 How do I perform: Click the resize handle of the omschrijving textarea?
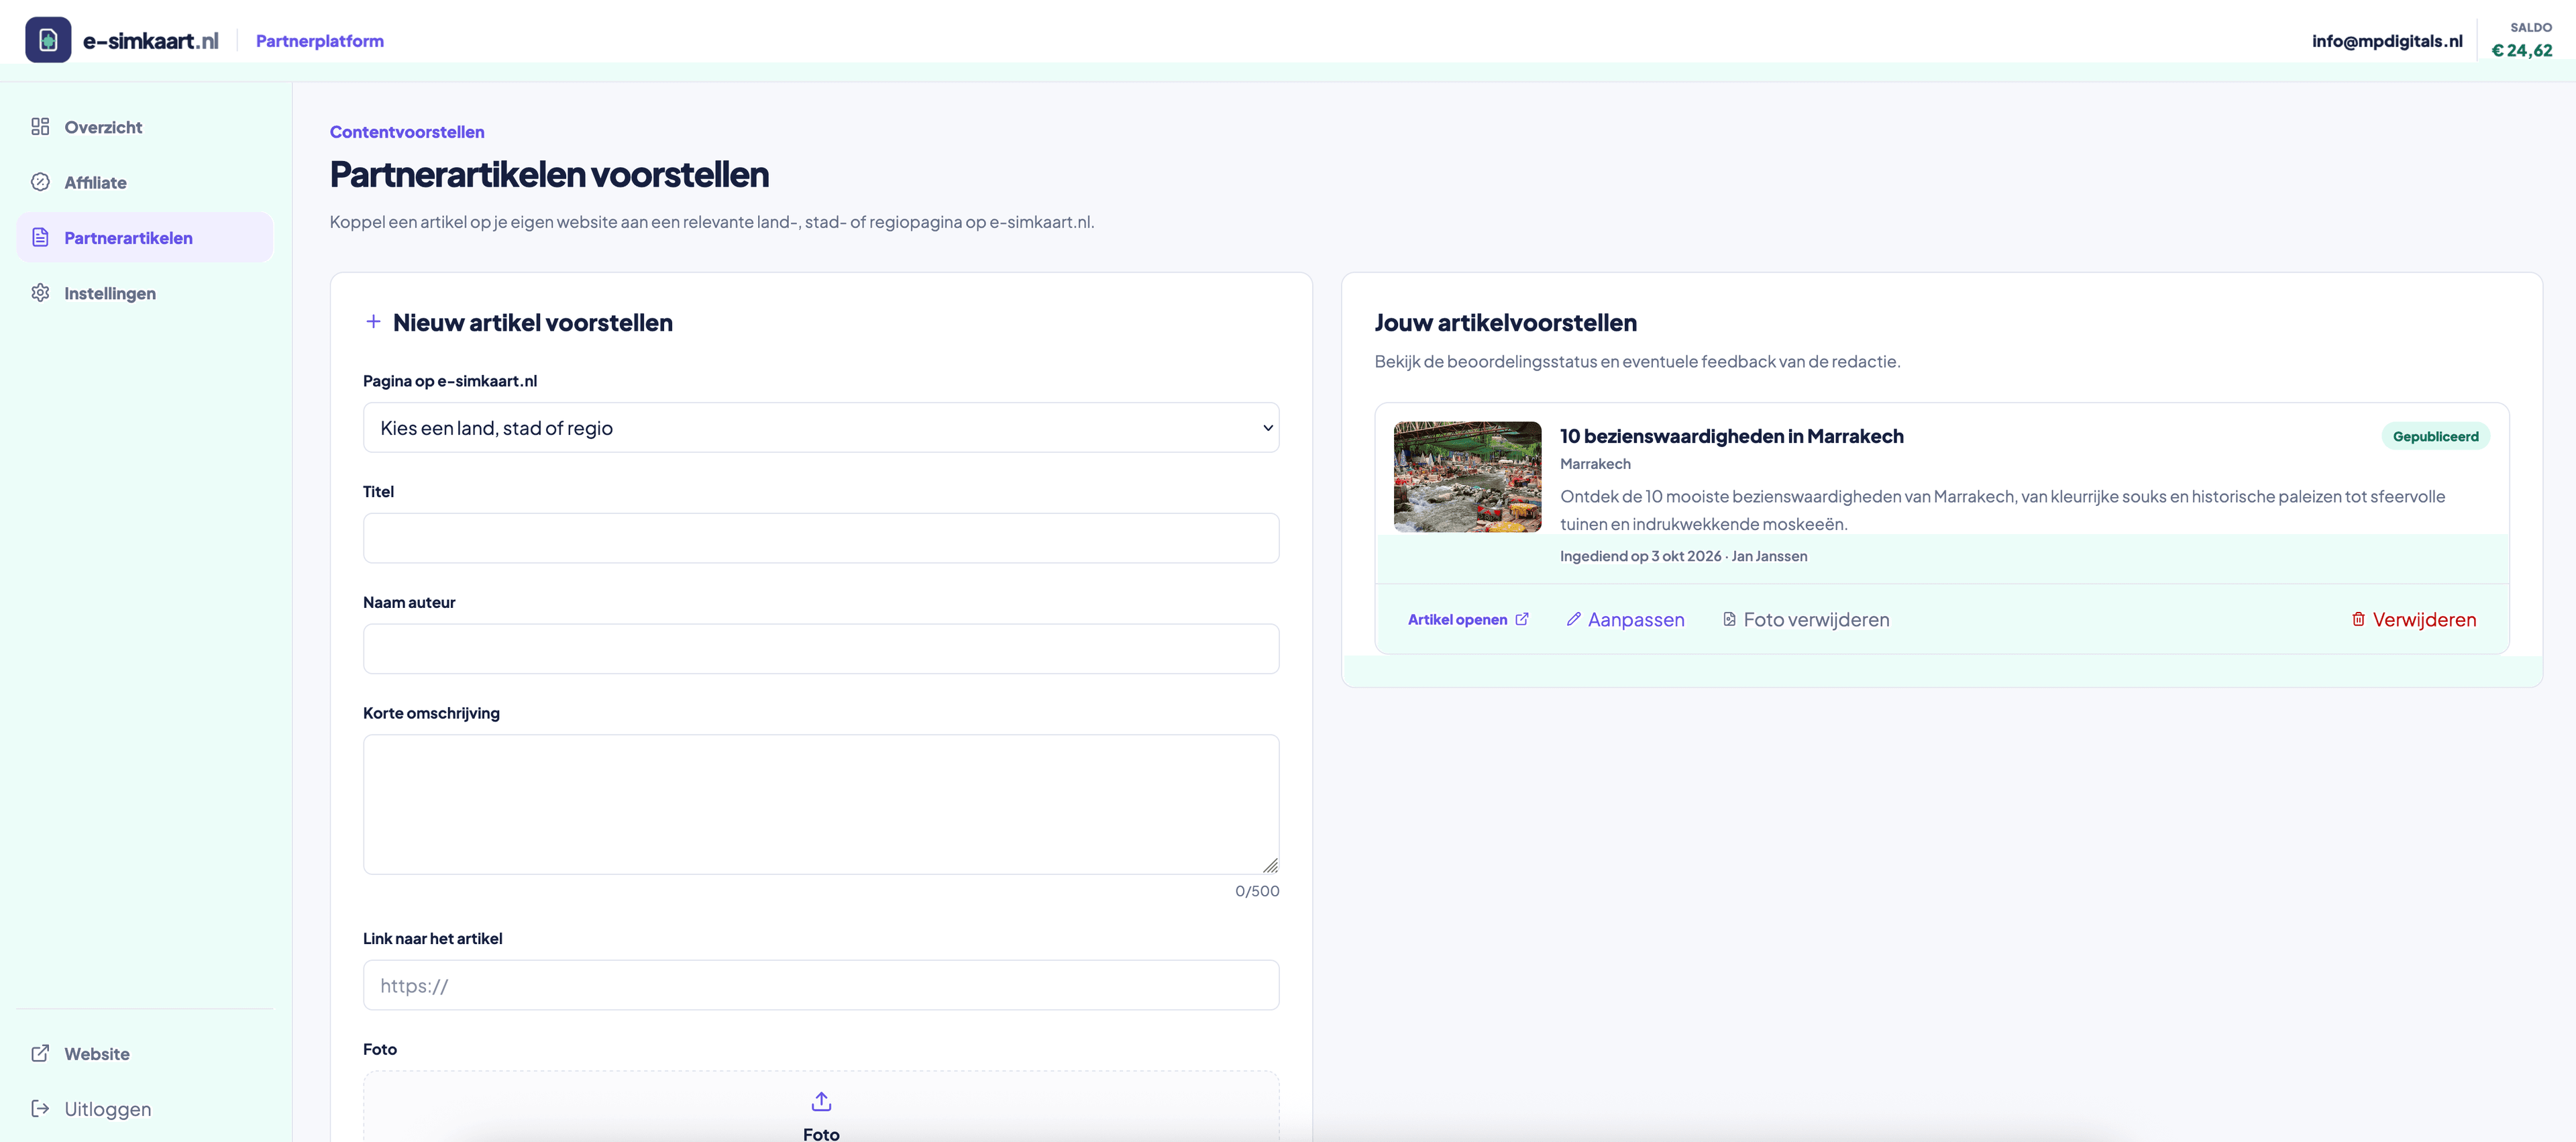click(x=1270, y=865)
